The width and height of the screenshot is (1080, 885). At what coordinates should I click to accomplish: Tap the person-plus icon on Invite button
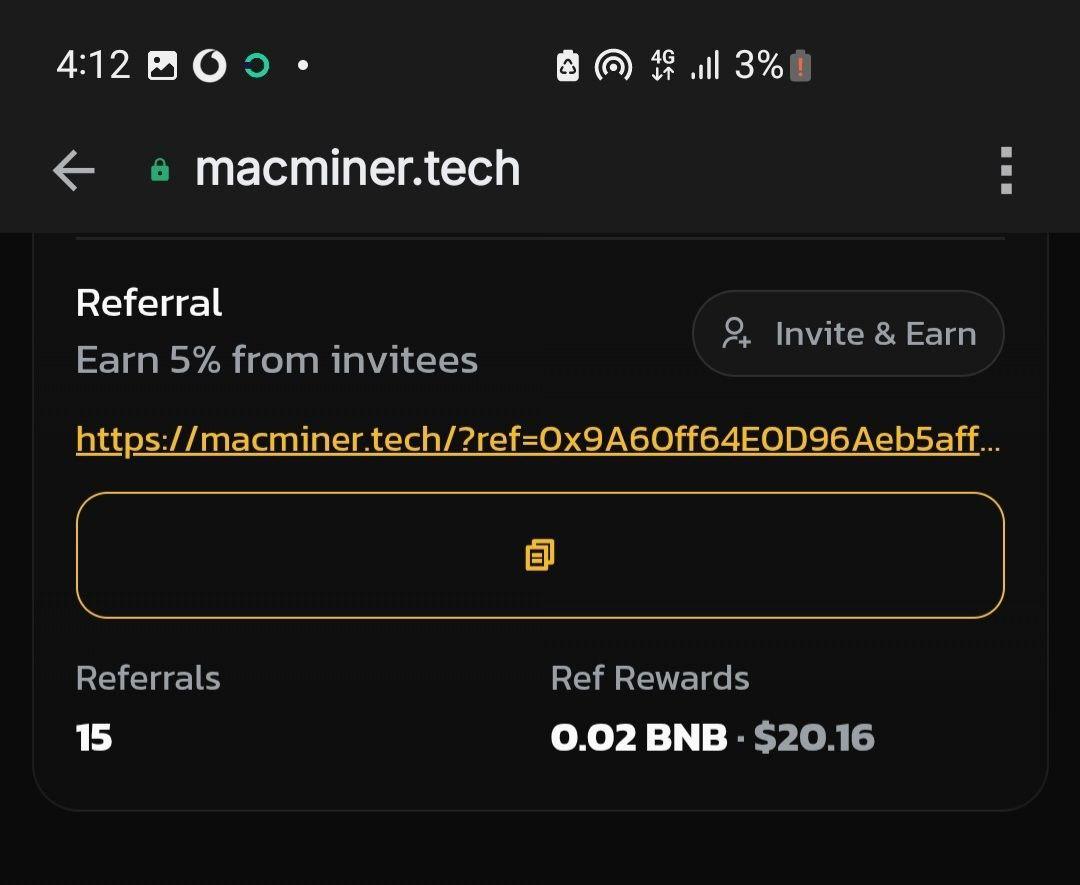pyautogui.click(x=737, y=333)
